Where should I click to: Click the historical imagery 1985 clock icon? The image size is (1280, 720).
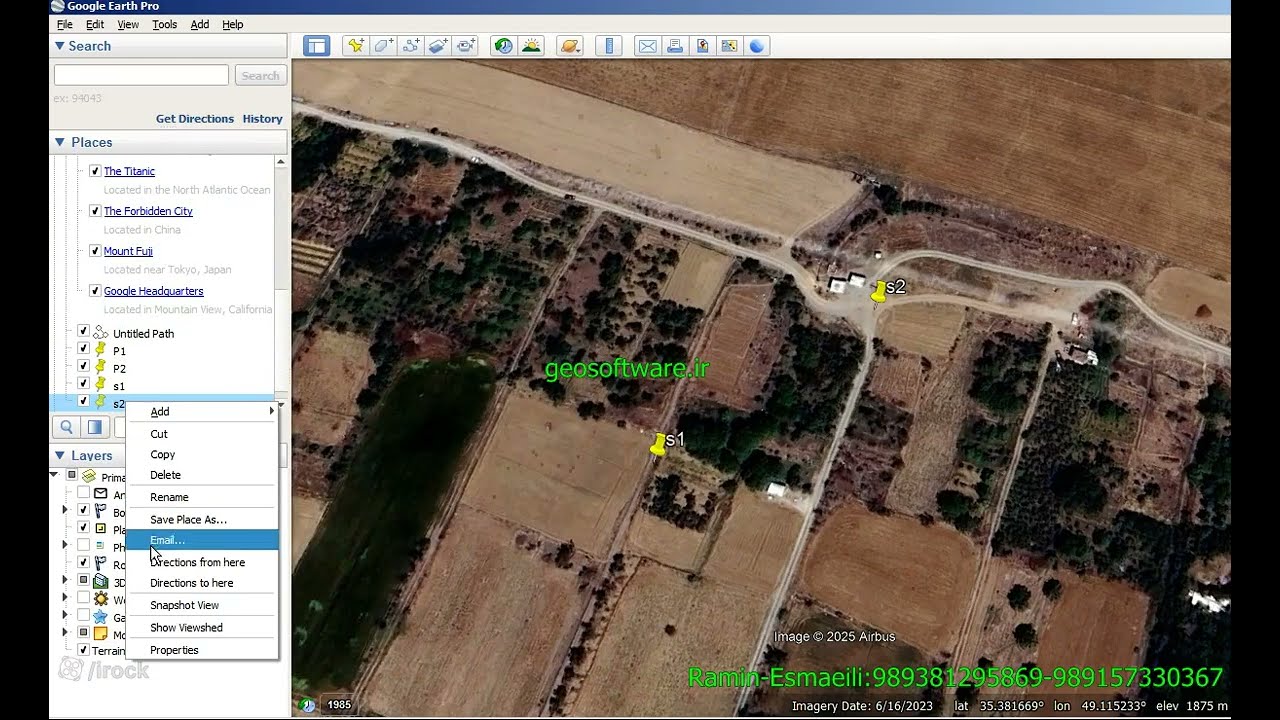(x=308, y=705)
